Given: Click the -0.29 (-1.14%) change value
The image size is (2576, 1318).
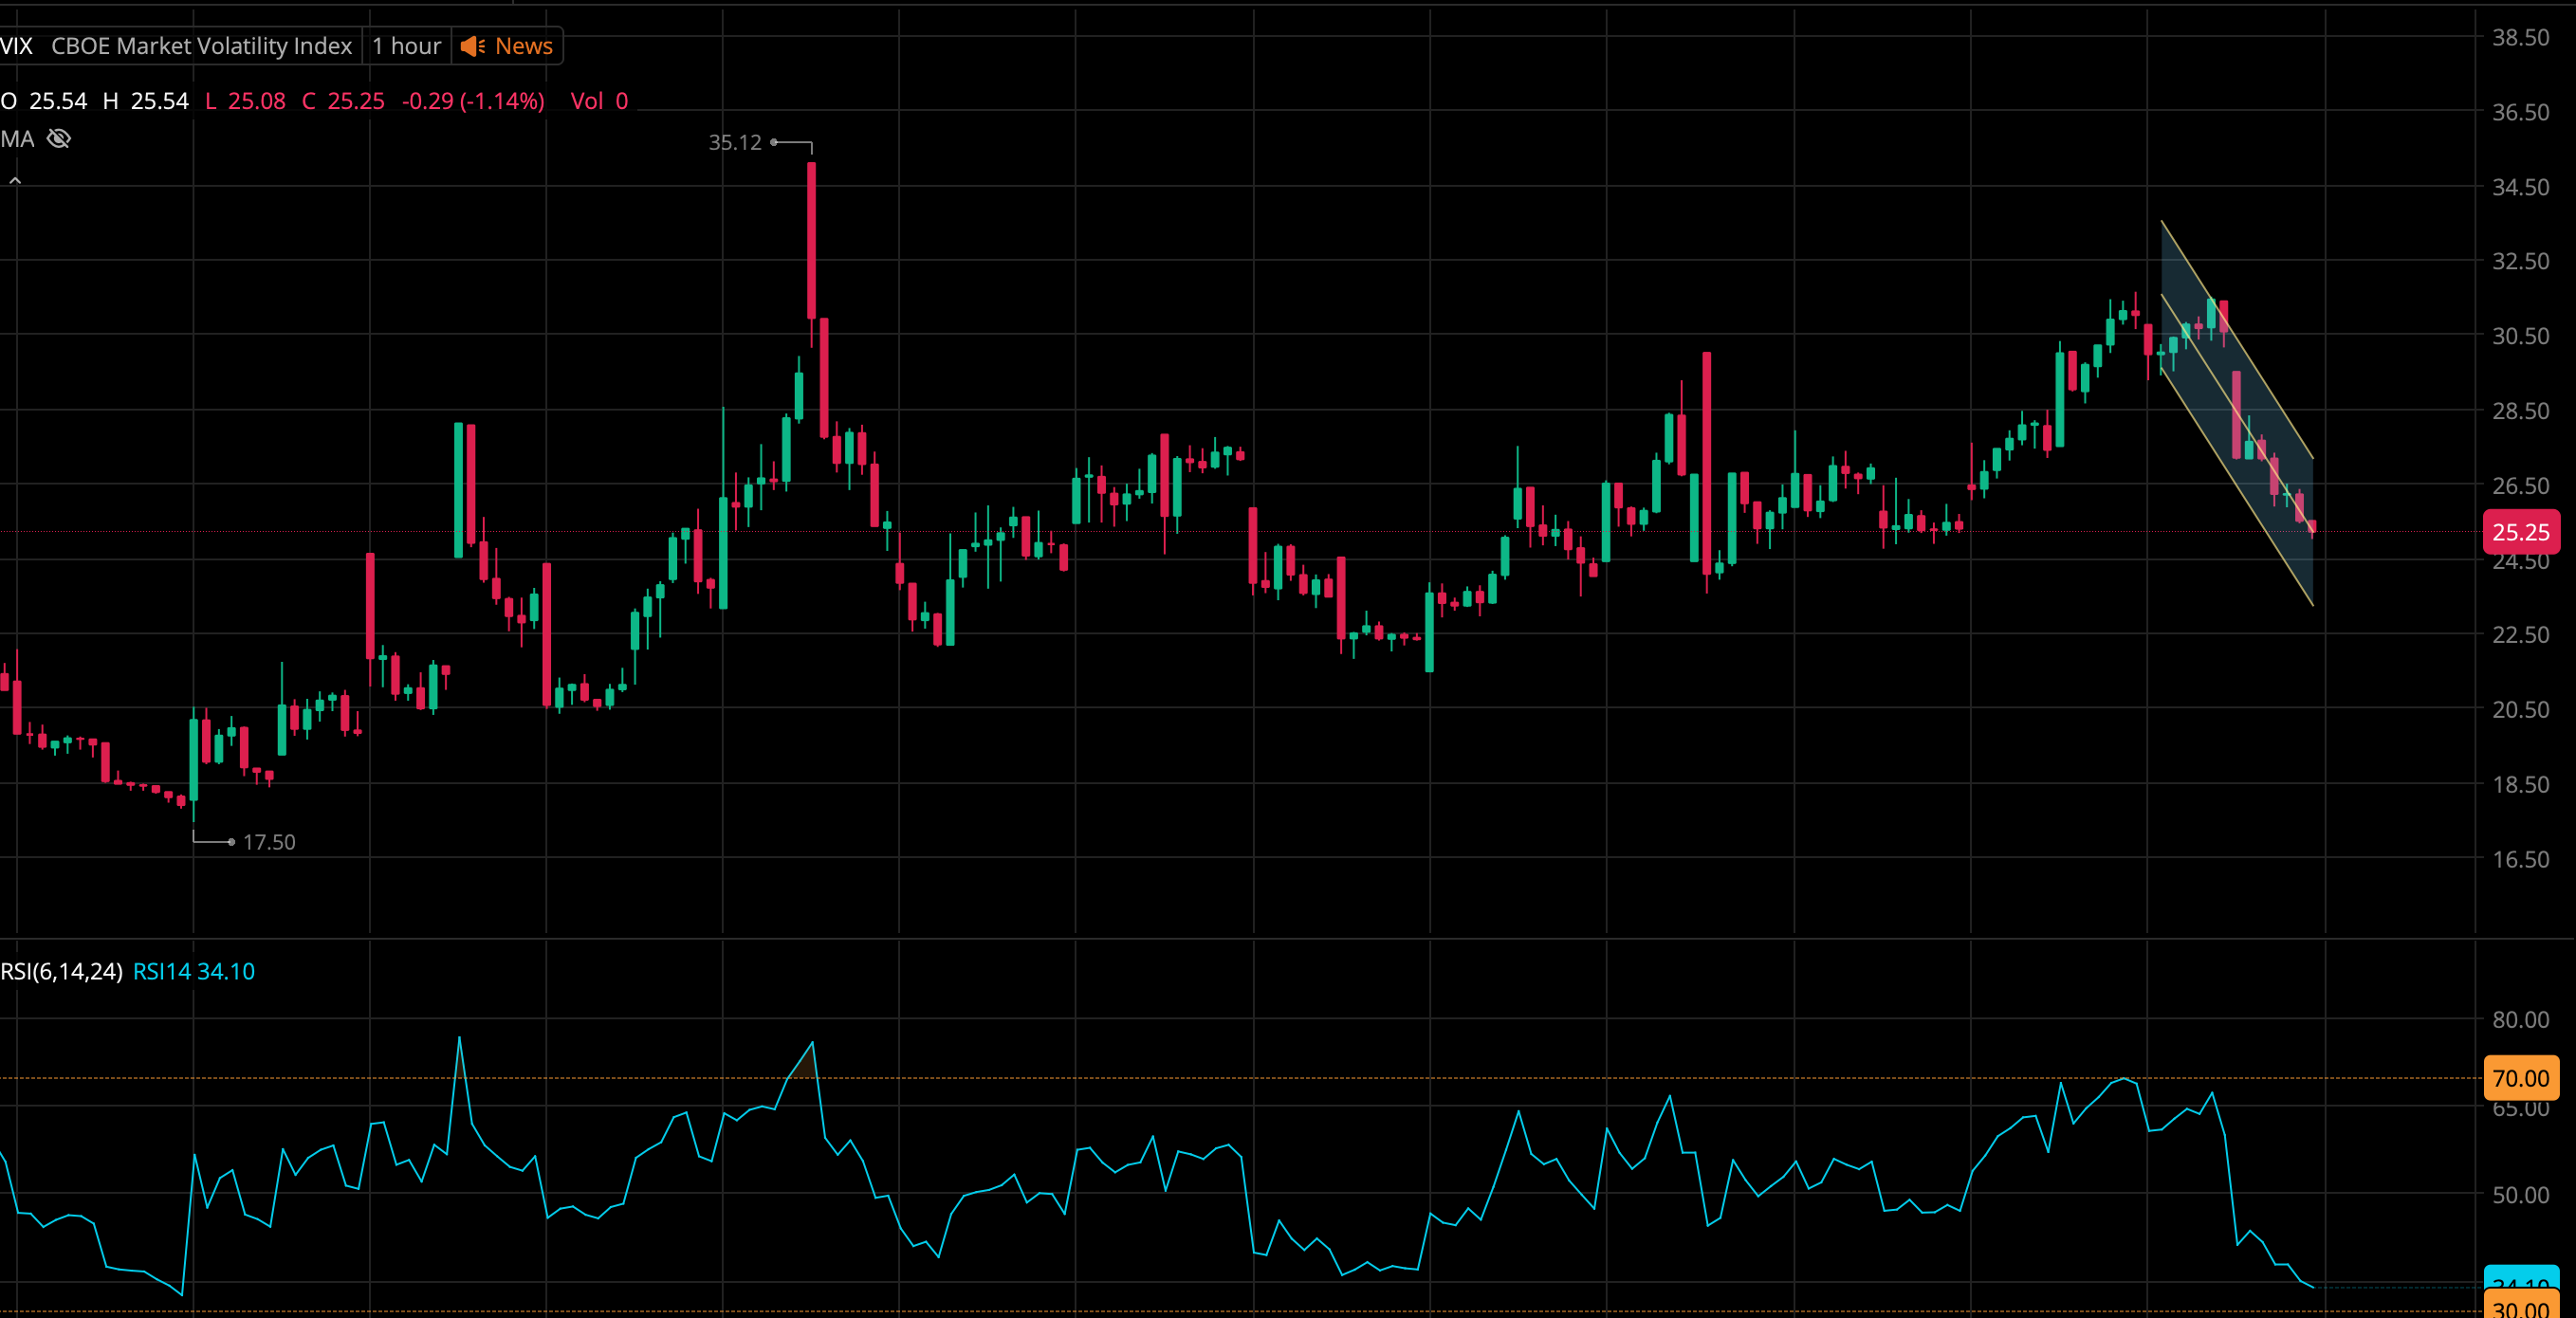Looking at the screenshot, I should point(473,101).
